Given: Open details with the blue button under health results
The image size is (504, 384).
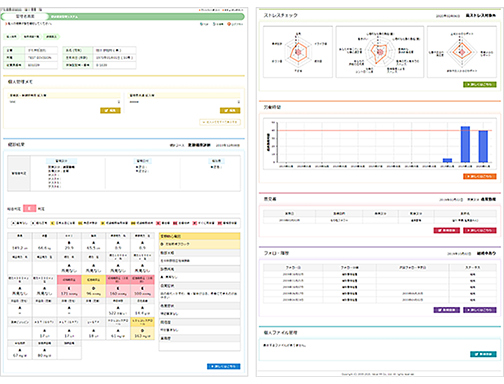Looking at the screenshot, I should [x=223, y=366].
